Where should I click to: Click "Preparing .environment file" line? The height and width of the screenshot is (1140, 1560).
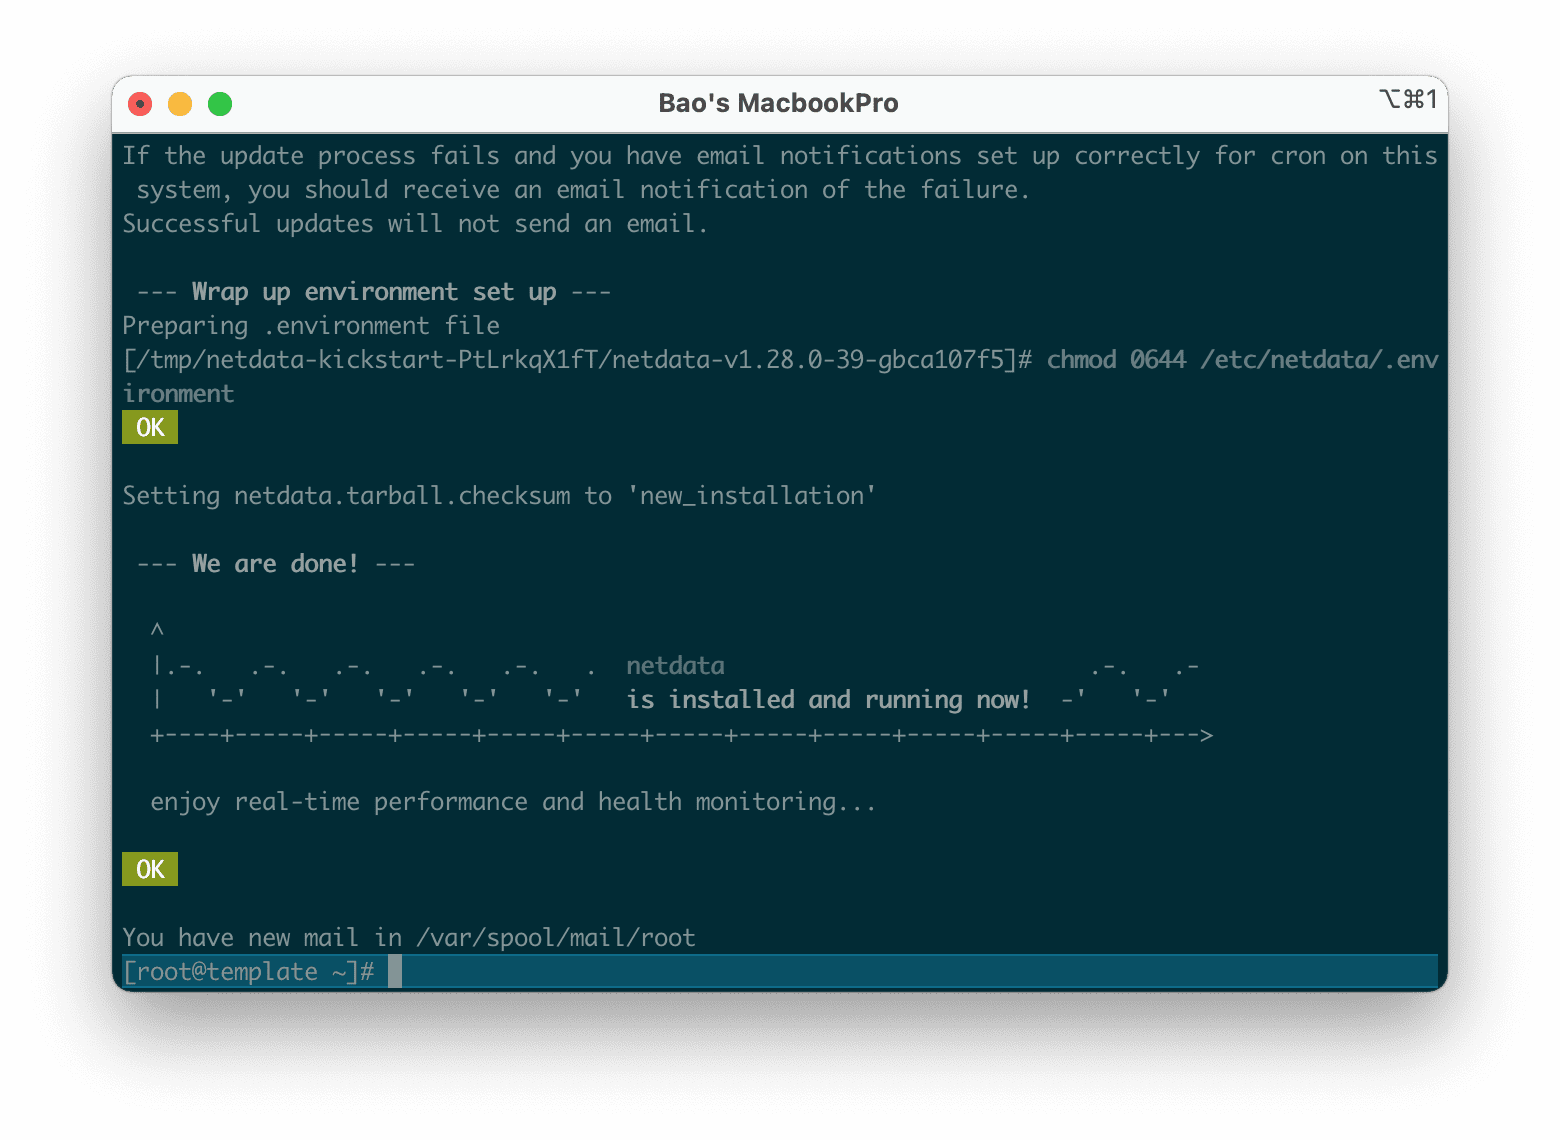(x=311, y=326)
